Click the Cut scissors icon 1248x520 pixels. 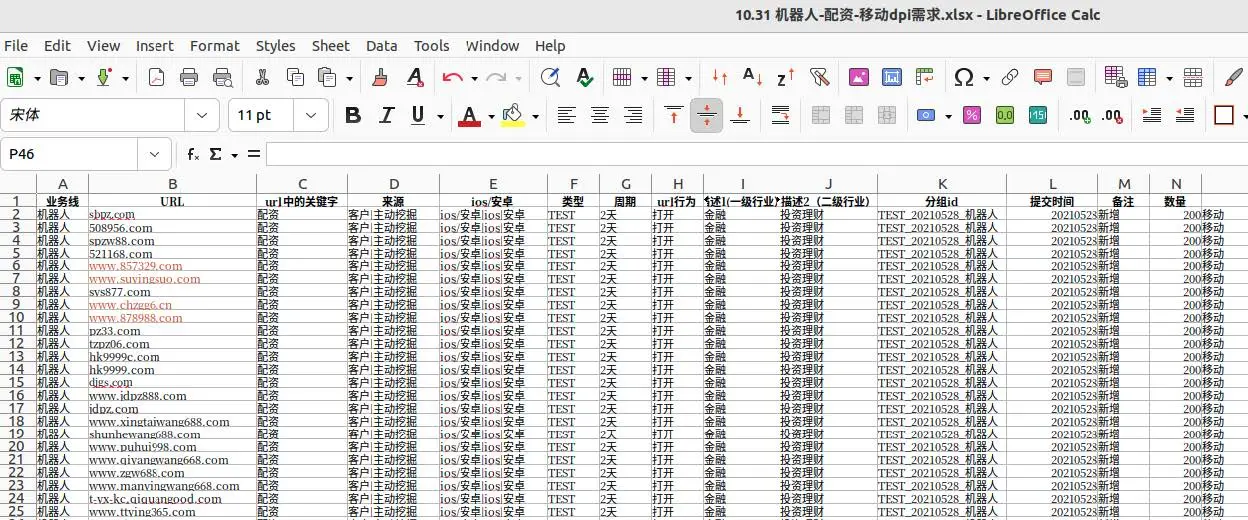[262, 77]
